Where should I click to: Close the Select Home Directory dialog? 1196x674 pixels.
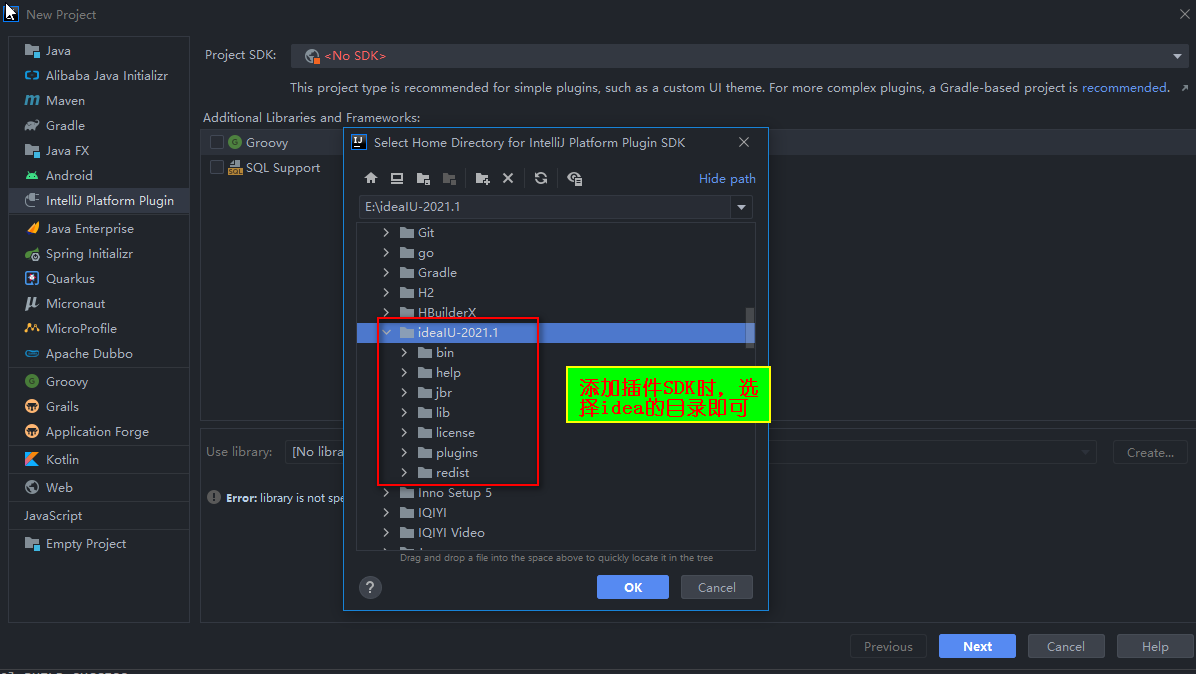744,143
